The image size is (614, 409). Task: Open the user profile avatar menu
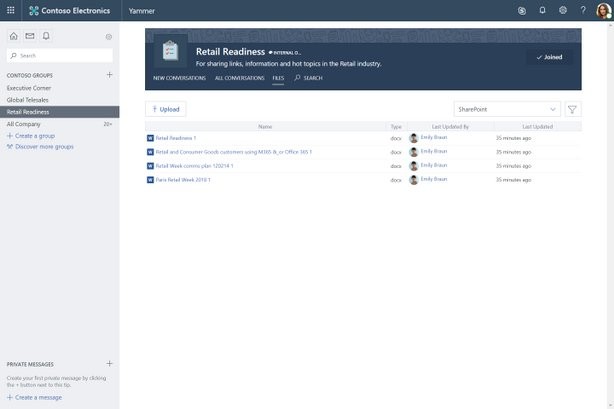603,10
